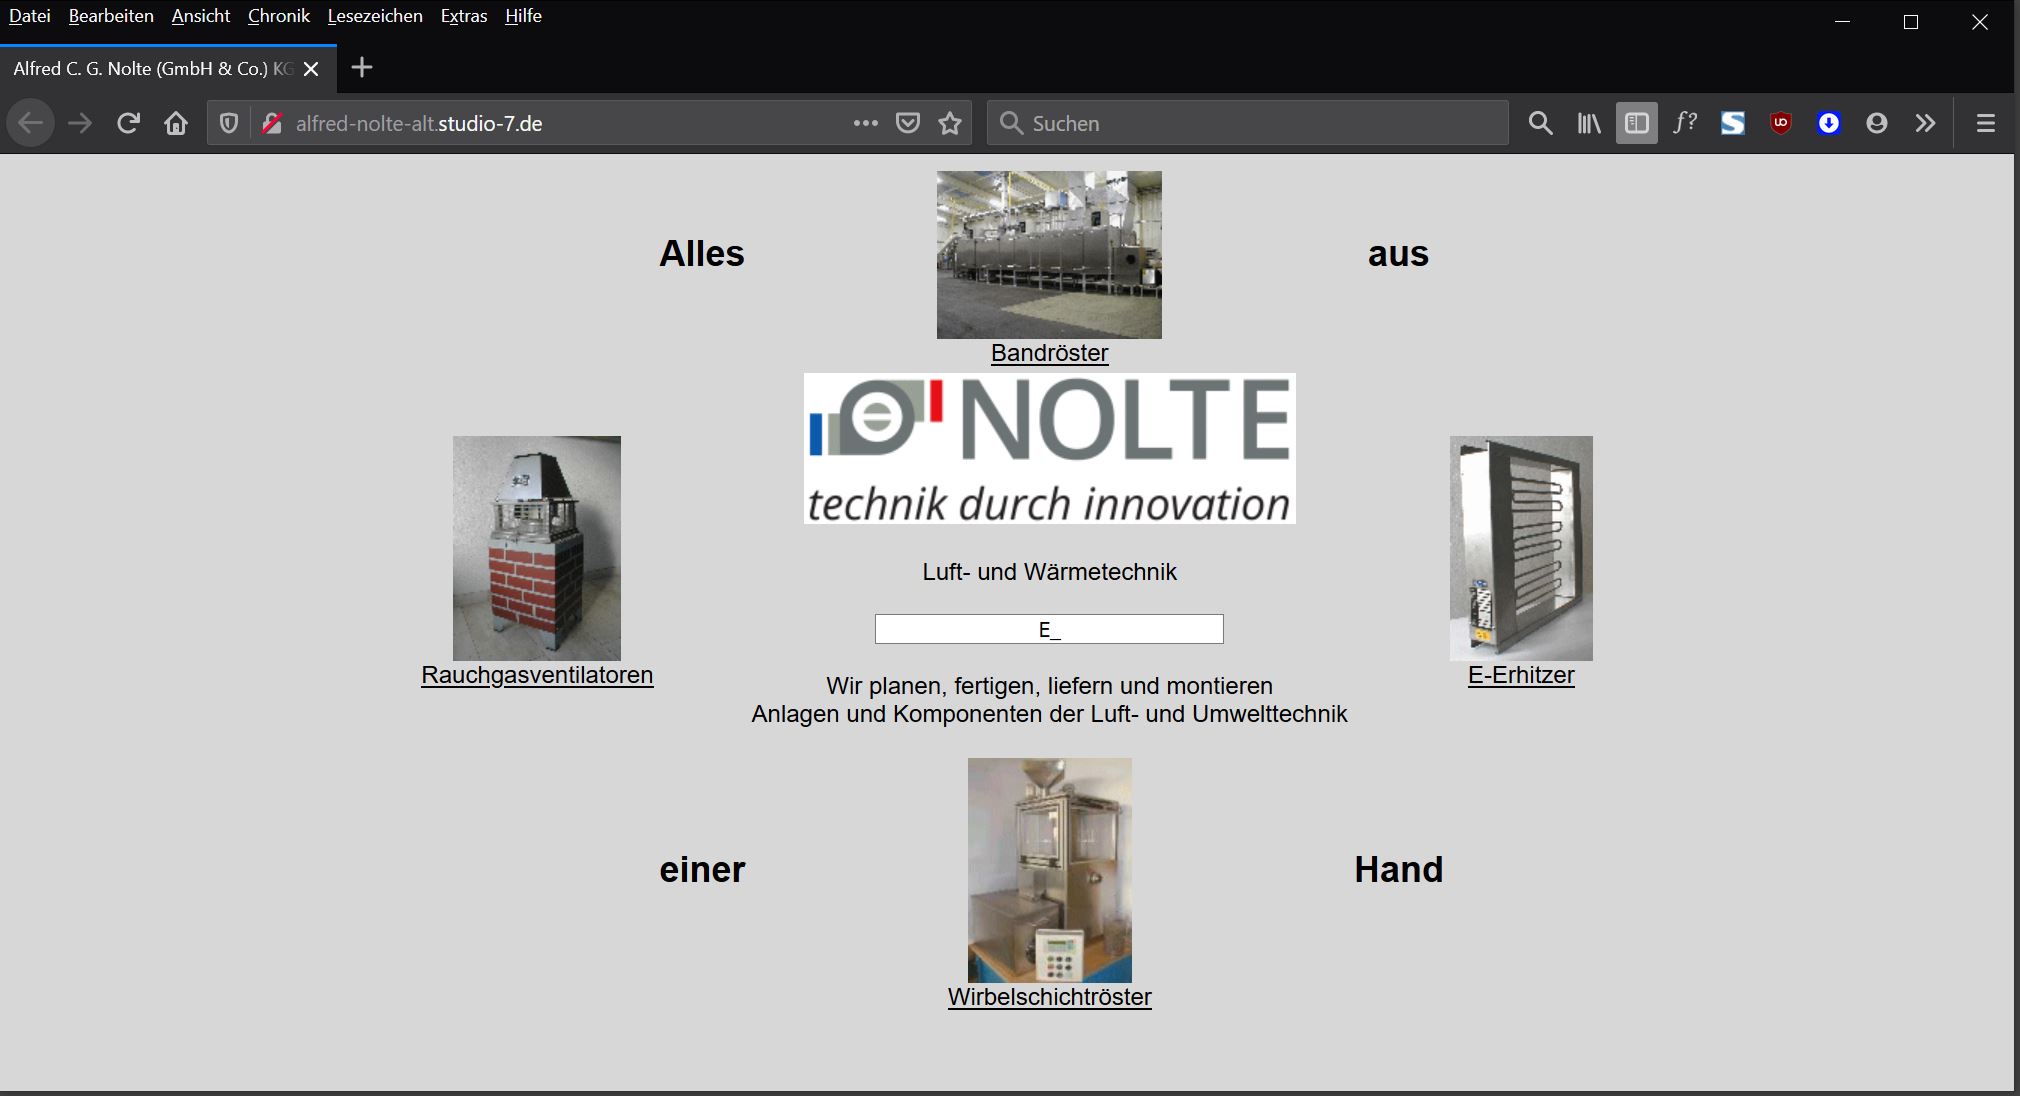Follow the Bandröster link

pos(1049,353)
